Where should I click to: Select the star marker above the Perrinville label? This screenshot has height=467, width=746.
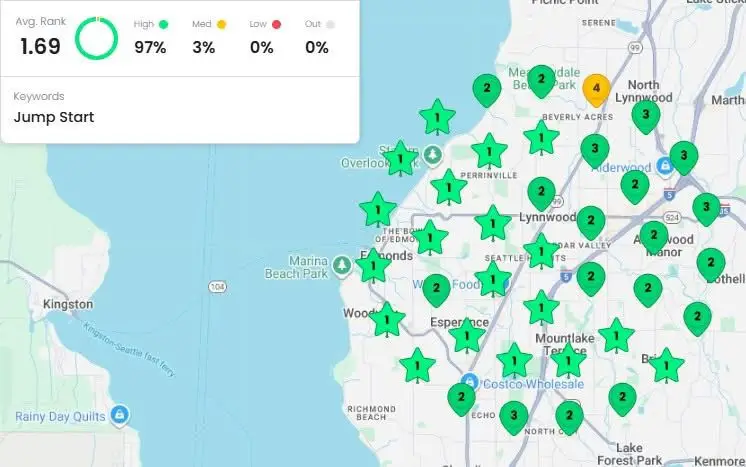pos(489,151)
